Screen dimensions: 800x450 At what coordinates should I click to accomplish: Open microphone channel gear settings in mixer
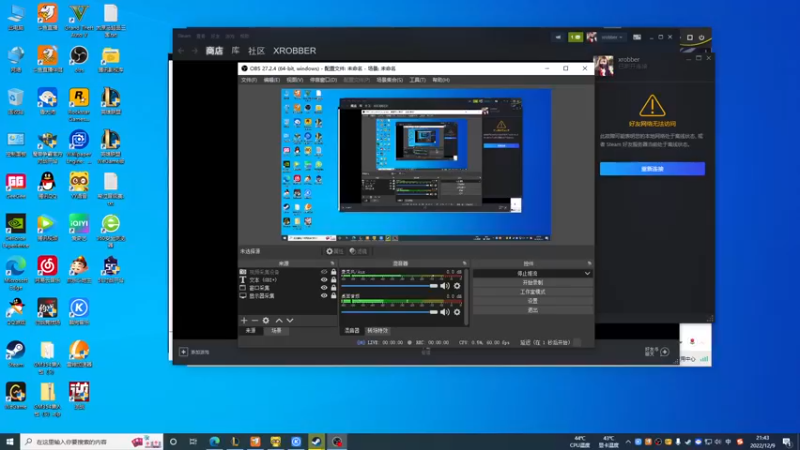pos(457,286)
